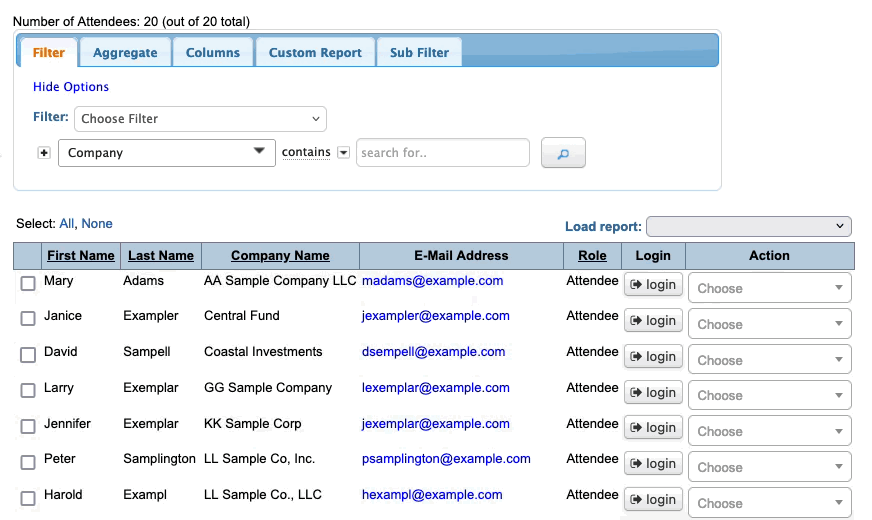
Task: Open email link hexampl@example.com
Action: pos(432,495)
